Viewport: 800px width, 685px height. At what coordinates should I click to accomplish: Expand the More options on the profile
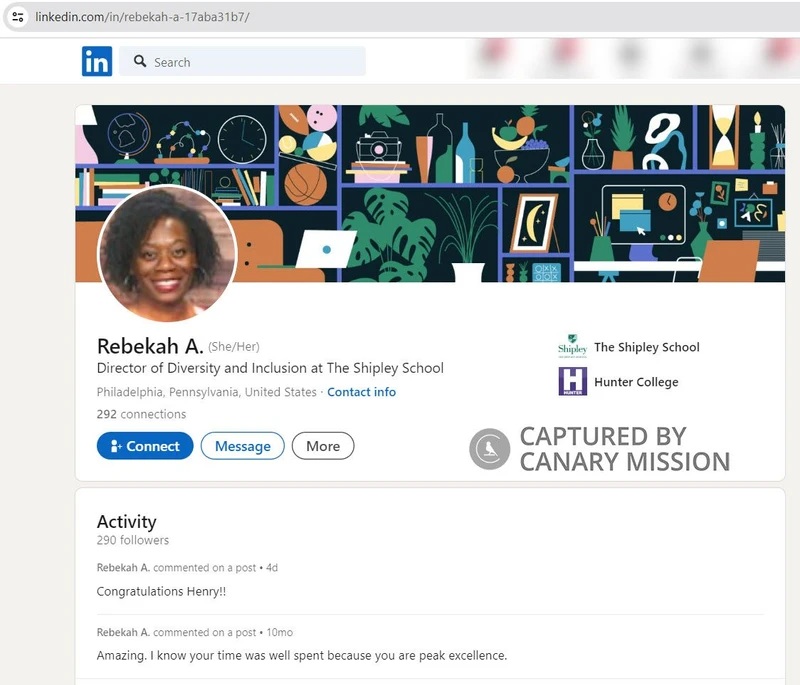[x=322, y=446]
